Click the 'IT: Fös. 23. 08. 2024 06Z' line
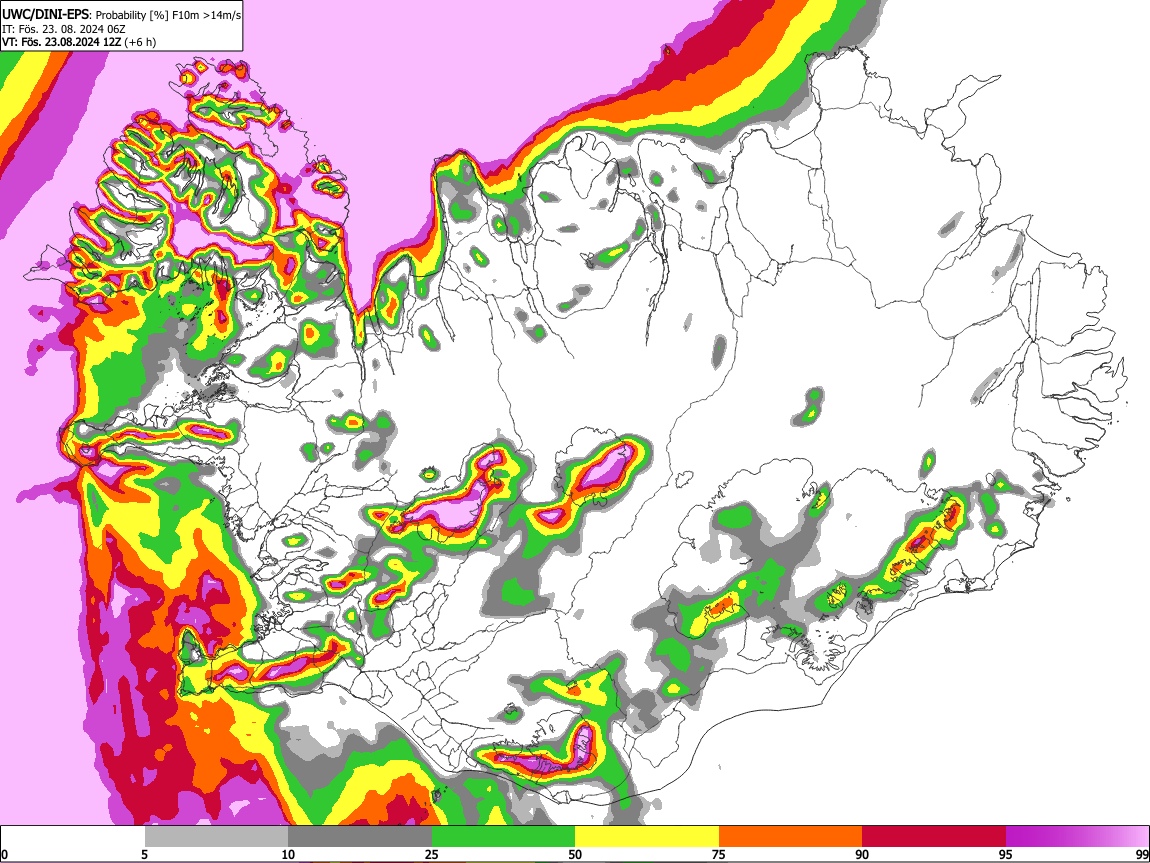 tap(64, 29)
